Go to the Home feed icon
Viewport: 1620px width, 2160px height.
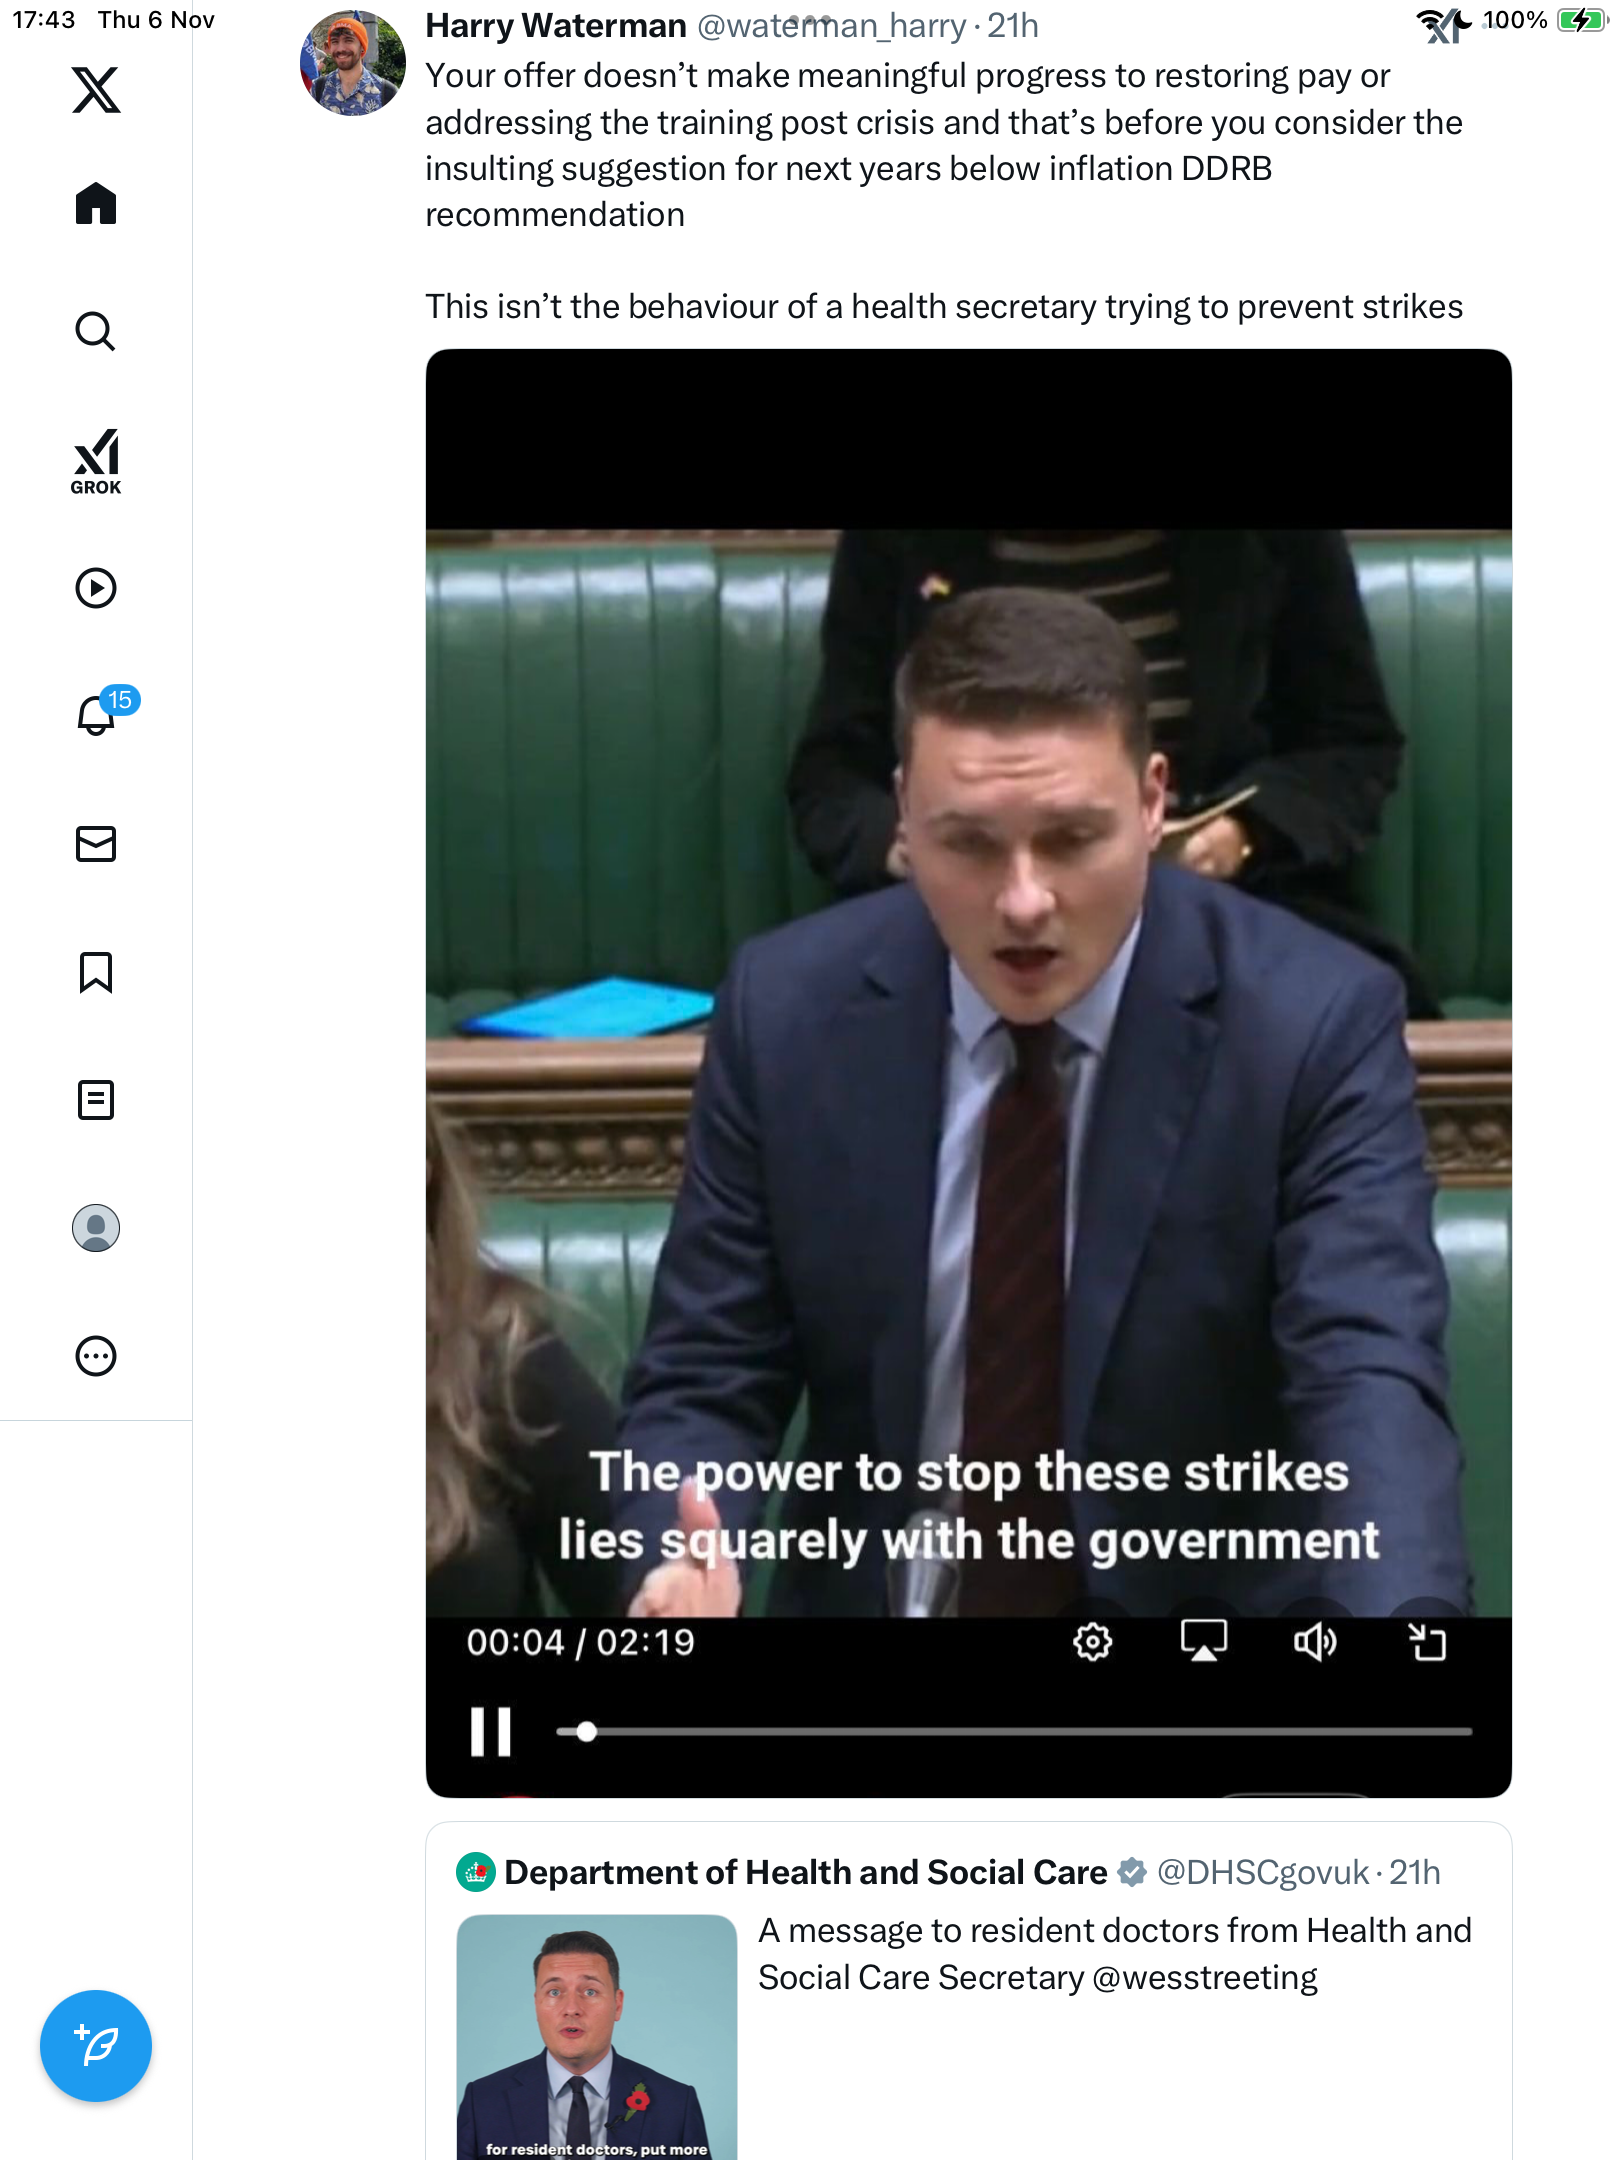(96, 203)
